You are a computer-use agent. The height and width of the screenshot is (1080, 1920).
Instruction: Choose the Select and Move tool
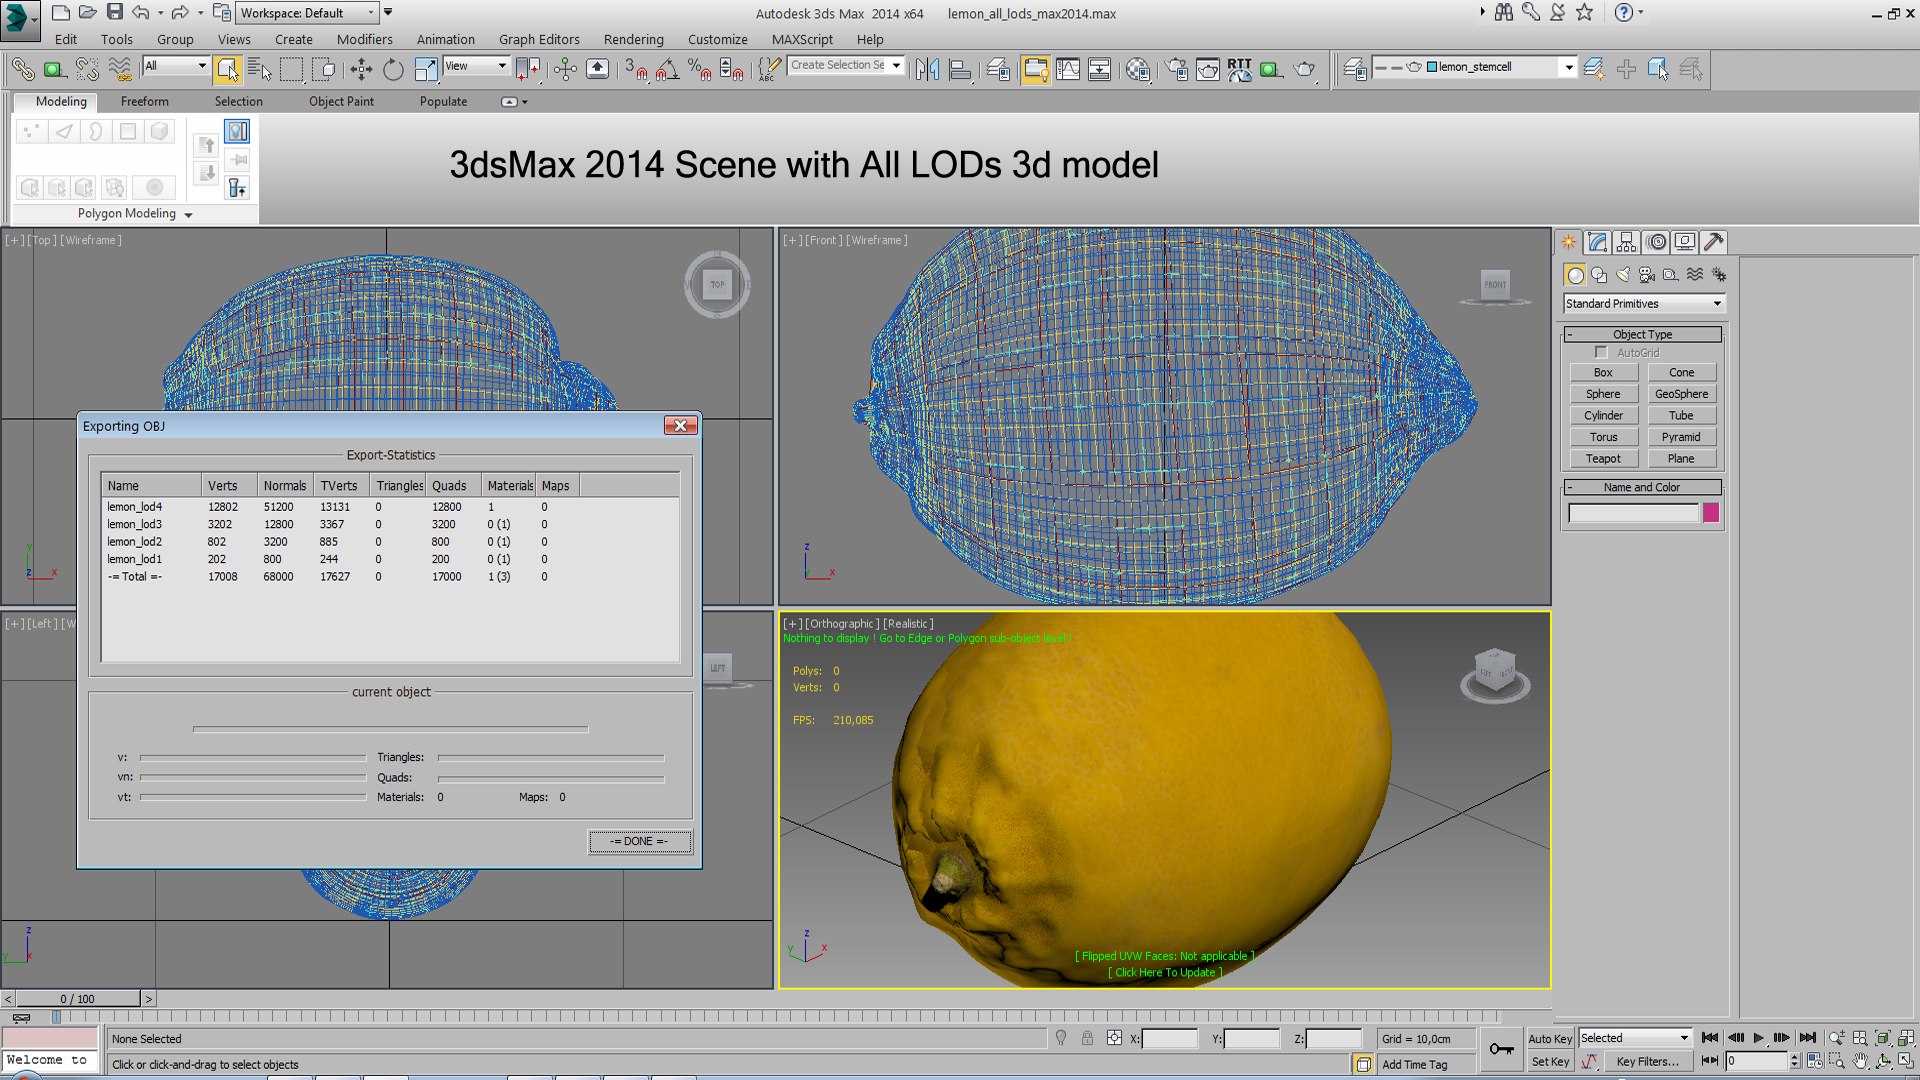(x=361, y=69)
